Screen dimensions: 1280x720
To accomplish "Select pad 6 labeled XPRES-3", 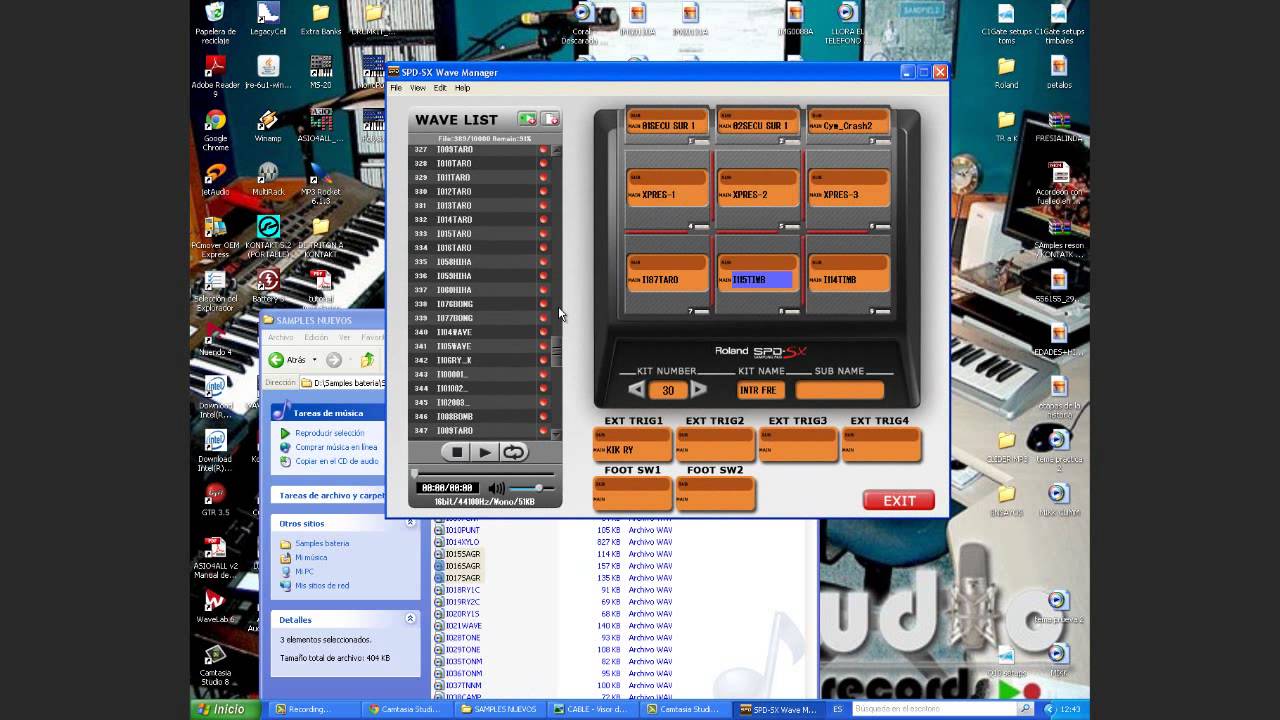I will (x=849, y=189).
